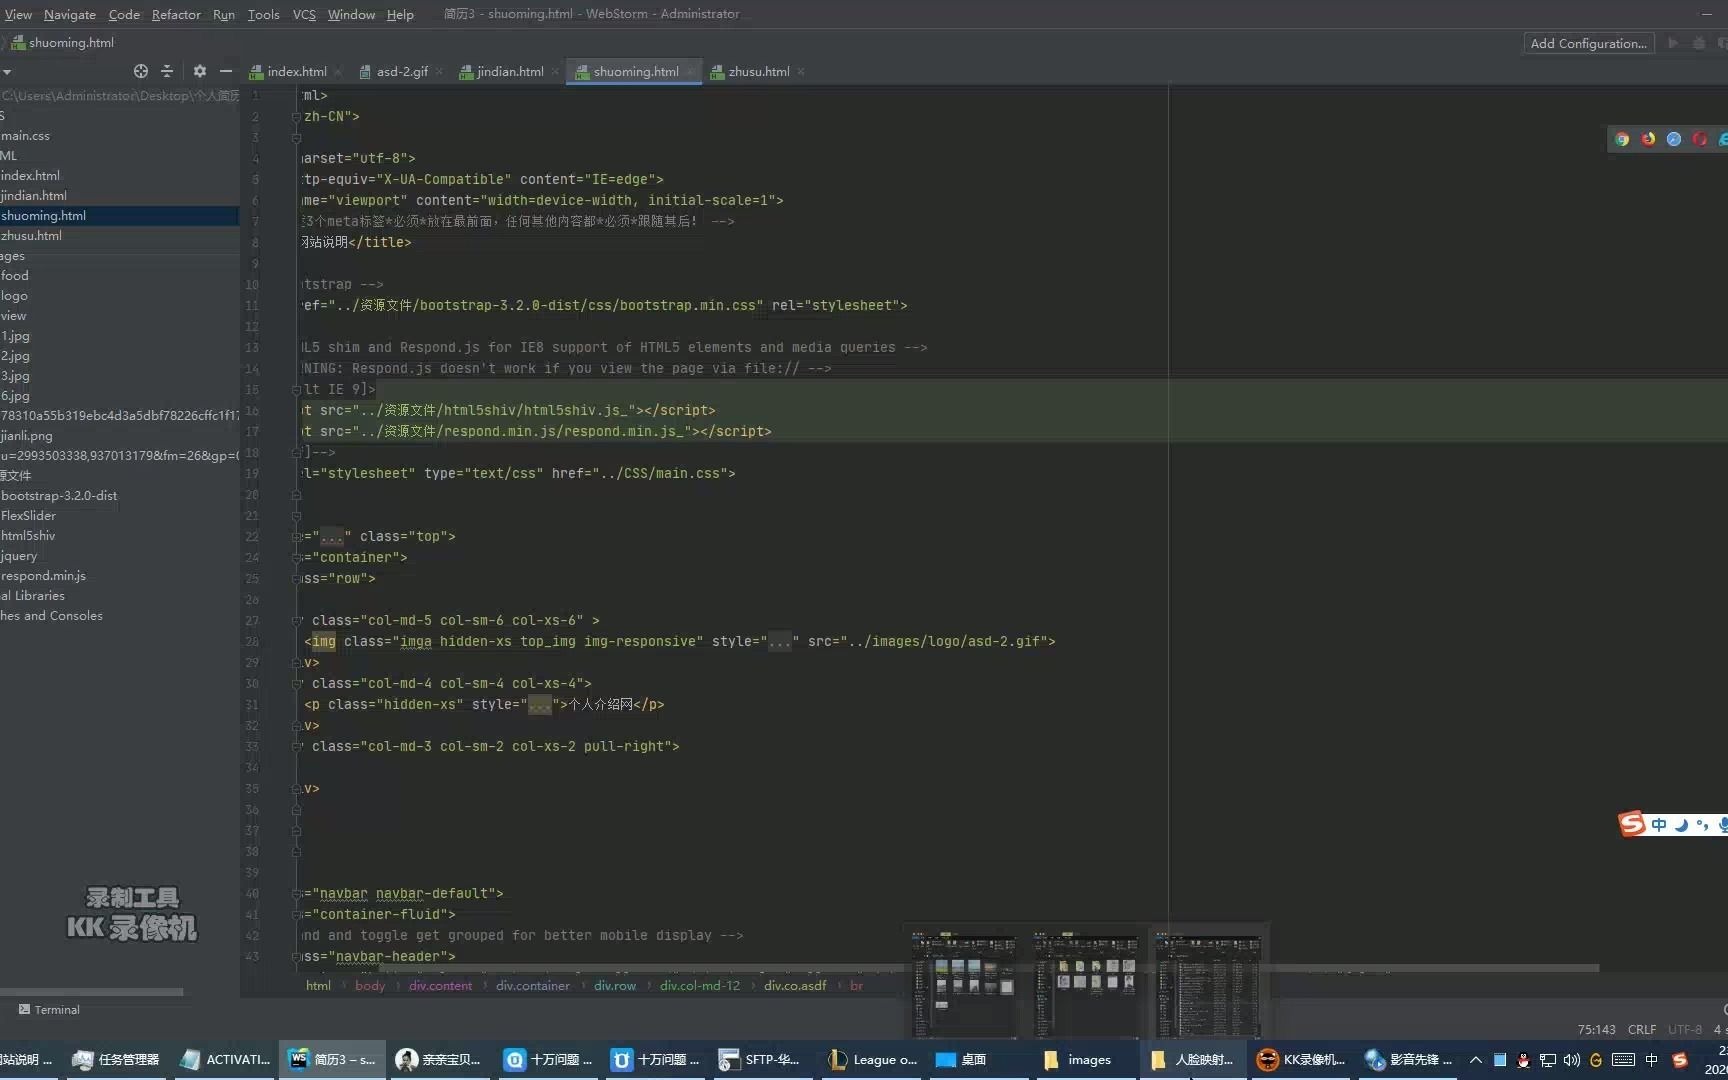This screenshot has width=1728, height=1080.
Task: Close the index.html tab
Action: [338, 72]
